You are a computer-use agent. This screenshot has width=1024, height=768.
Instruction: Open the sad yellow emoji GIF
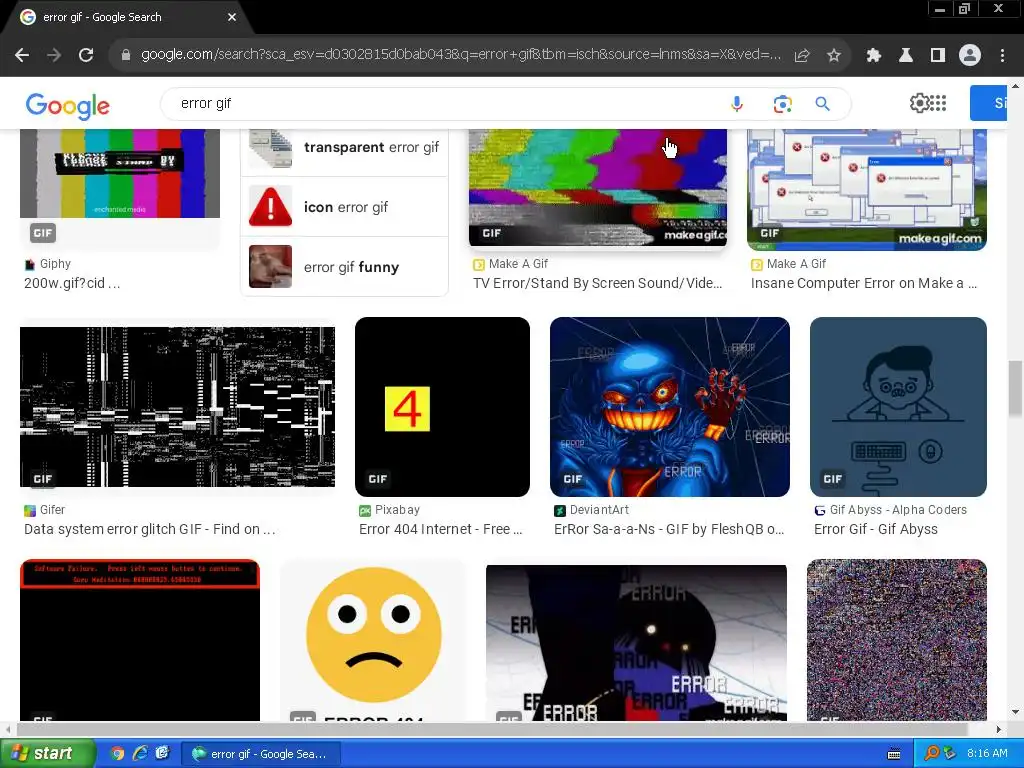coord(374,640)
